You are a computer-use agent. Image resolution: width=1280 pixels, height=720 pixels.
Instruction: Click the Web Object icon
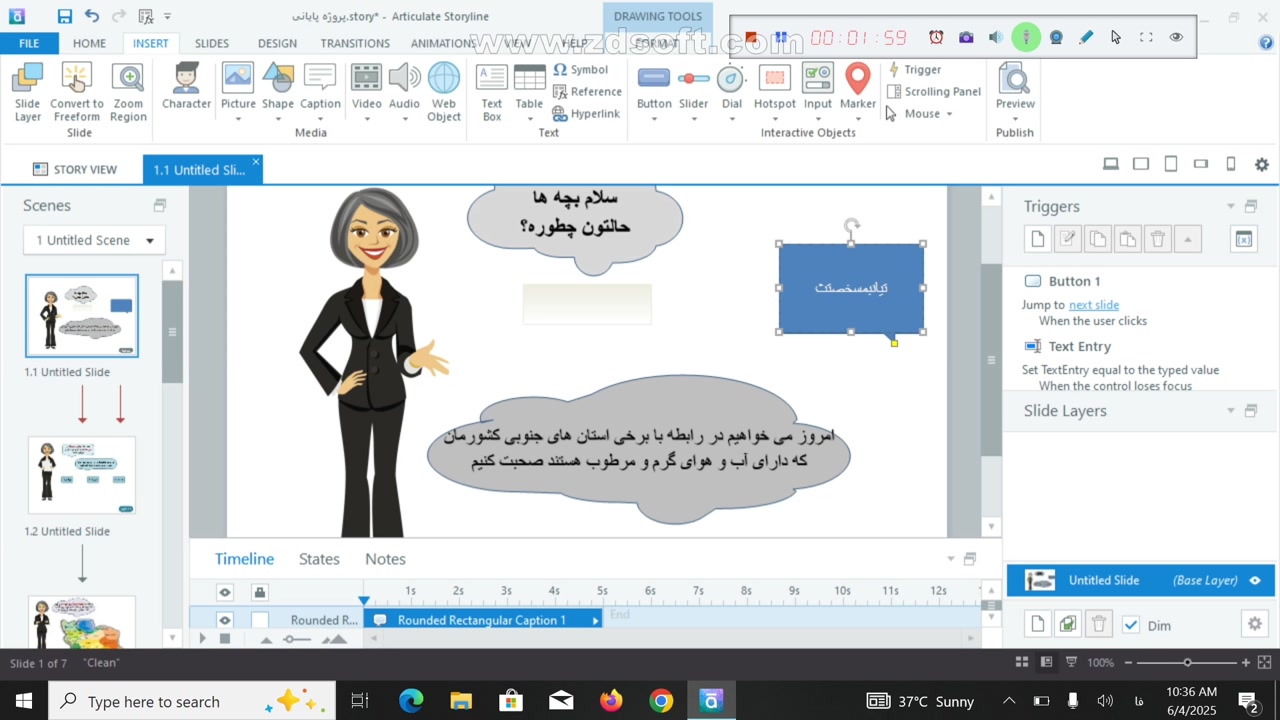pos(444,91)
